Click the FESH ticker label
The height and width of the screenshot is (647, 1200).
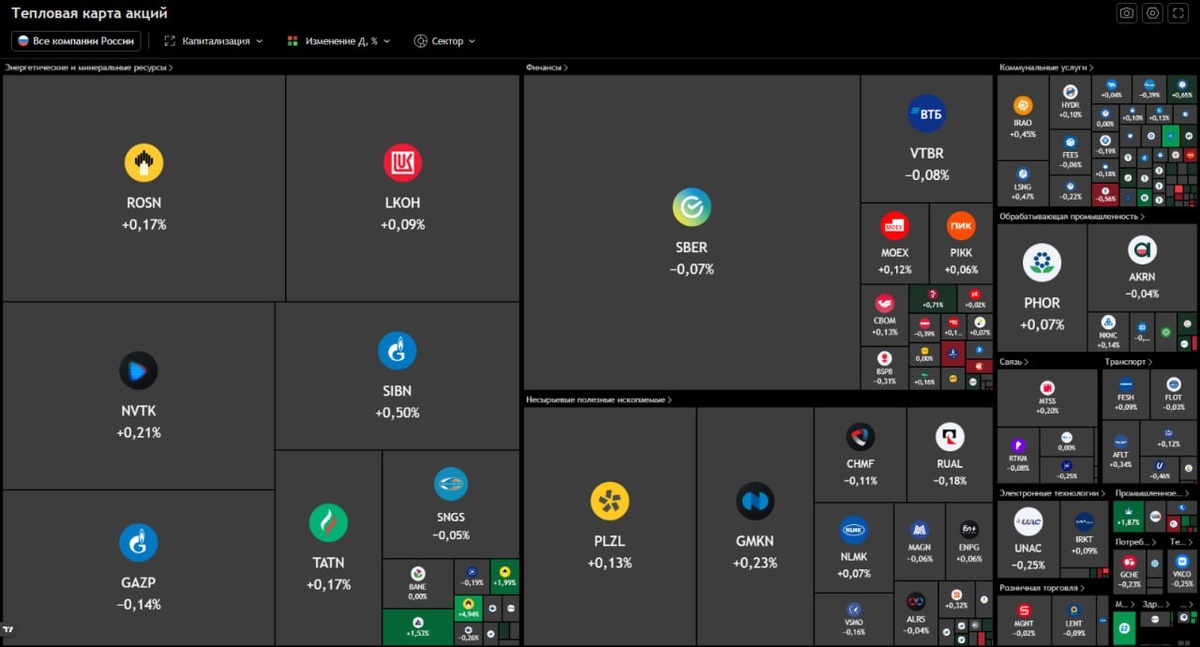coord(1126,397)
